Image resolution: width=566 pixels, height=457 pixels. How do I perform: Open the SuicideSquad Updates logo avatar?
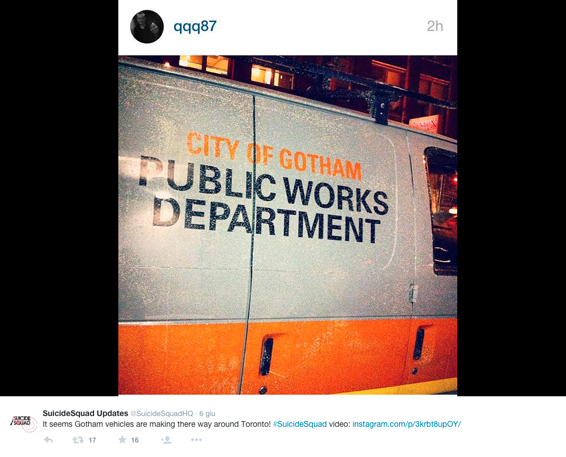tap(23, 422)
